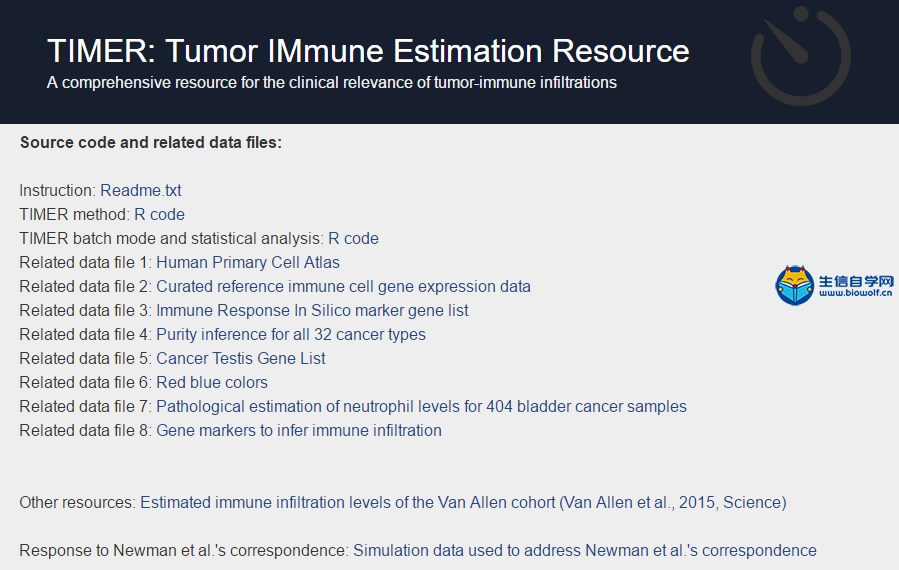Open Immune Response In Silico marker gene list

(x=312, y=311)
